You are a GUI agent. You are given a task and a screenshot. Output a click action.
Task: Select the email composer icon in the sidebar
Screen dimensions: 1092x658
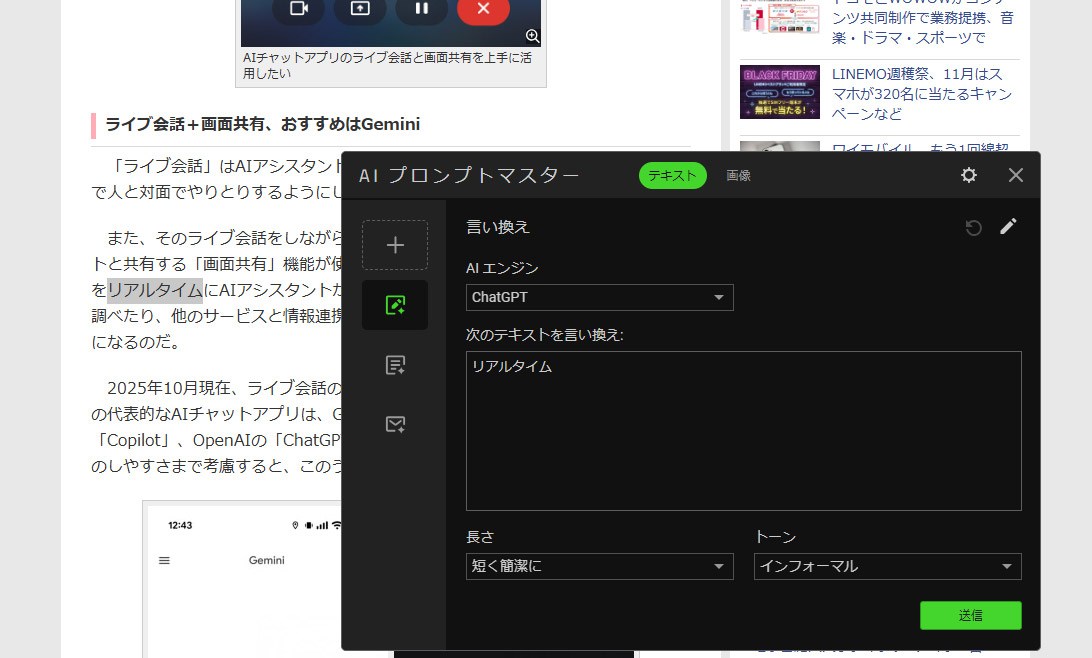click(395, 424)
